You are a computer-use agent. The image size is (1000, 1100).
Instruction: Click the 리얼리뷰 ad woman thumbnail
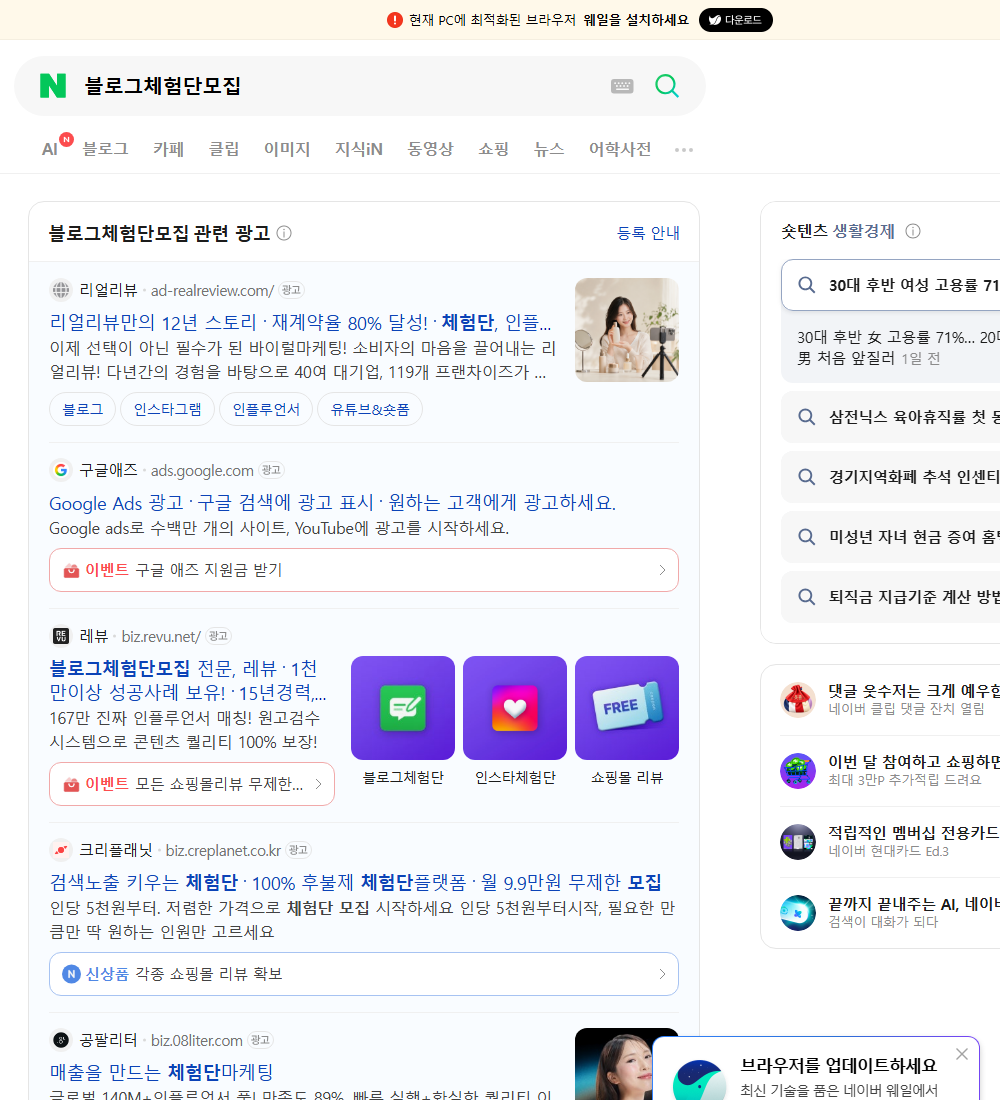[627, 330]
